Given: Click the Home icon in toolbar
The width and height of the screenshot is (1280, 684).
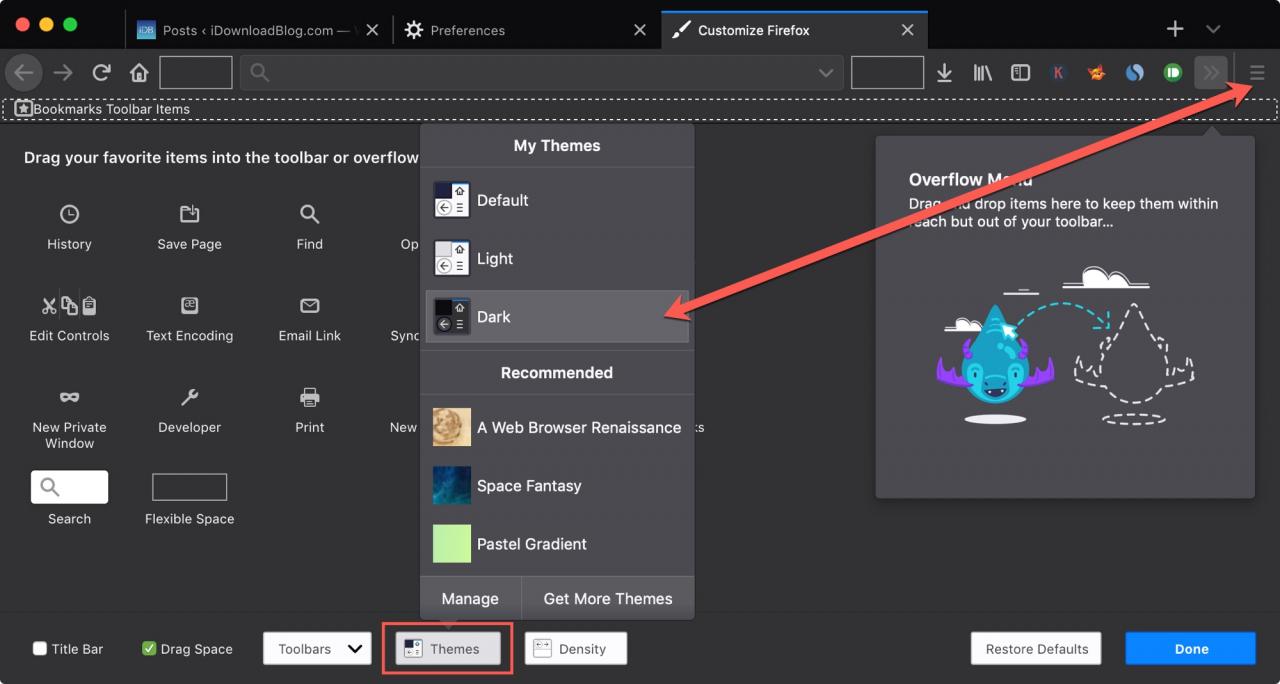Looking at the screenshot, I should (139, 73).
